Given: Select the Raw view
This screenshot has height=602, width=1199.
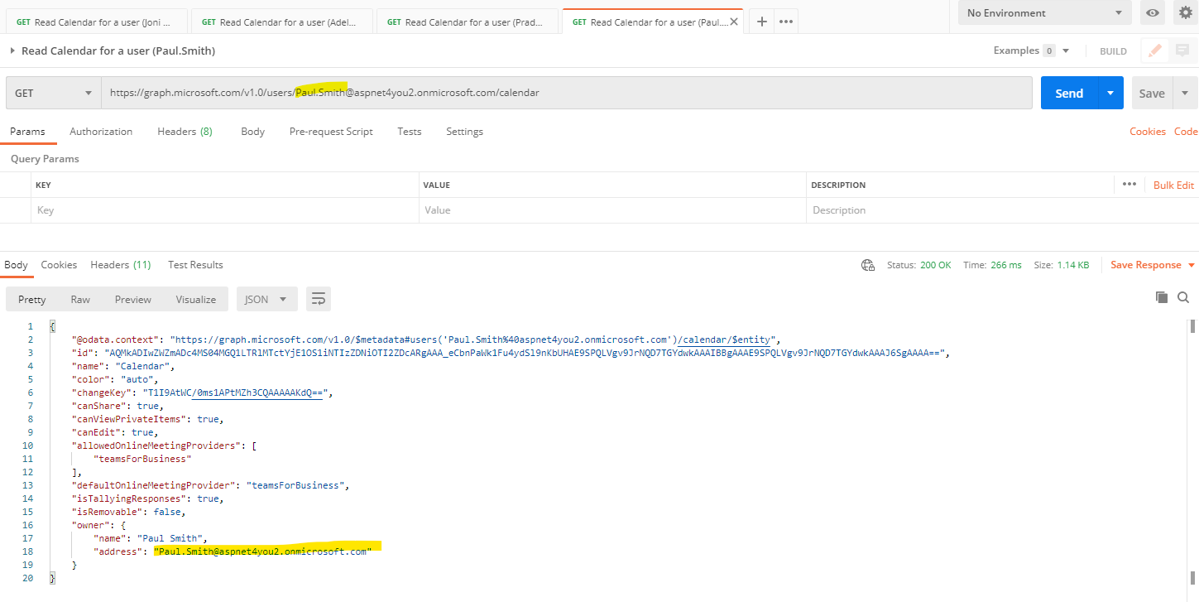Looking at the screenshot, I should [80, 299].
